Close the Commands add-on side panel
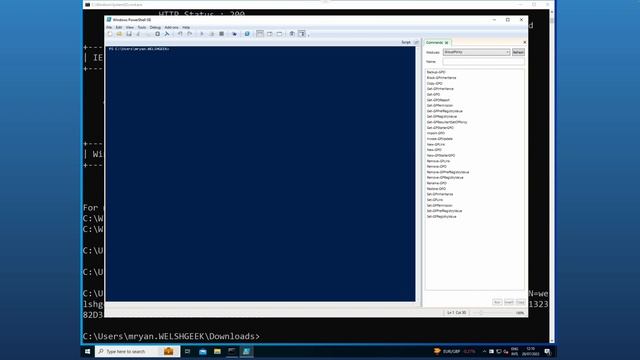 pyautogui.click(x=524, y=42)
